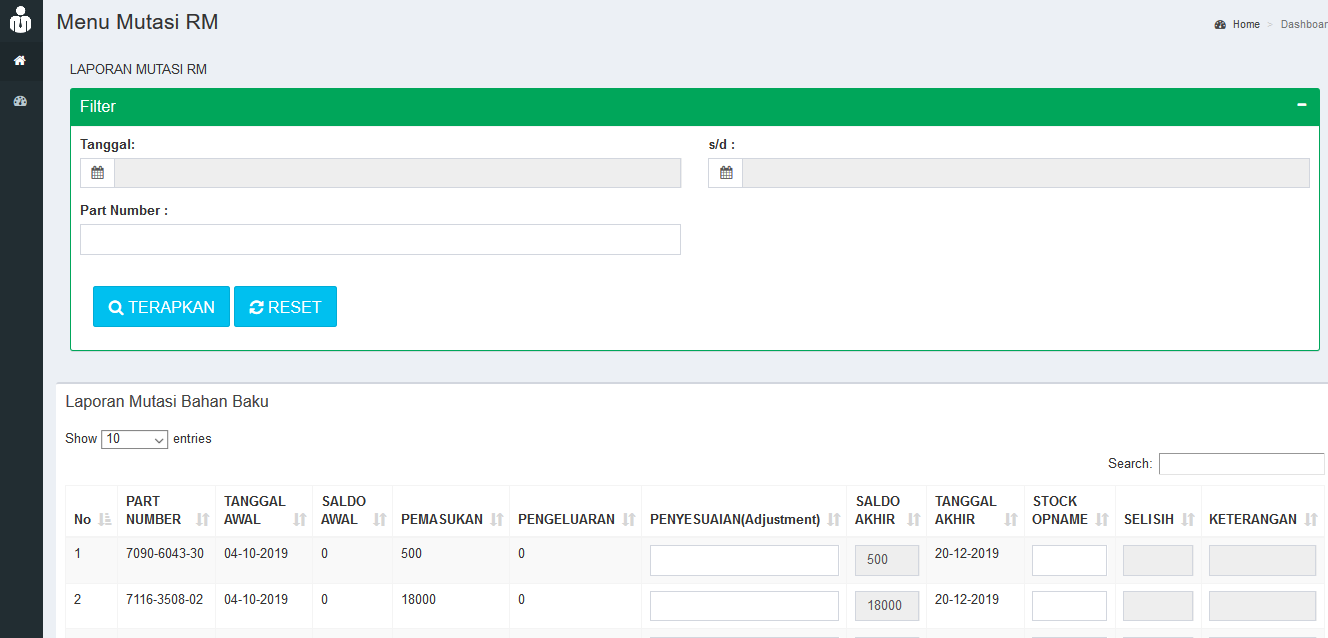This screenshot has height=638, width=1328.
Task: Click the calendar icon next to s/d
Action: pyautogui.click(x=726, y=173)
